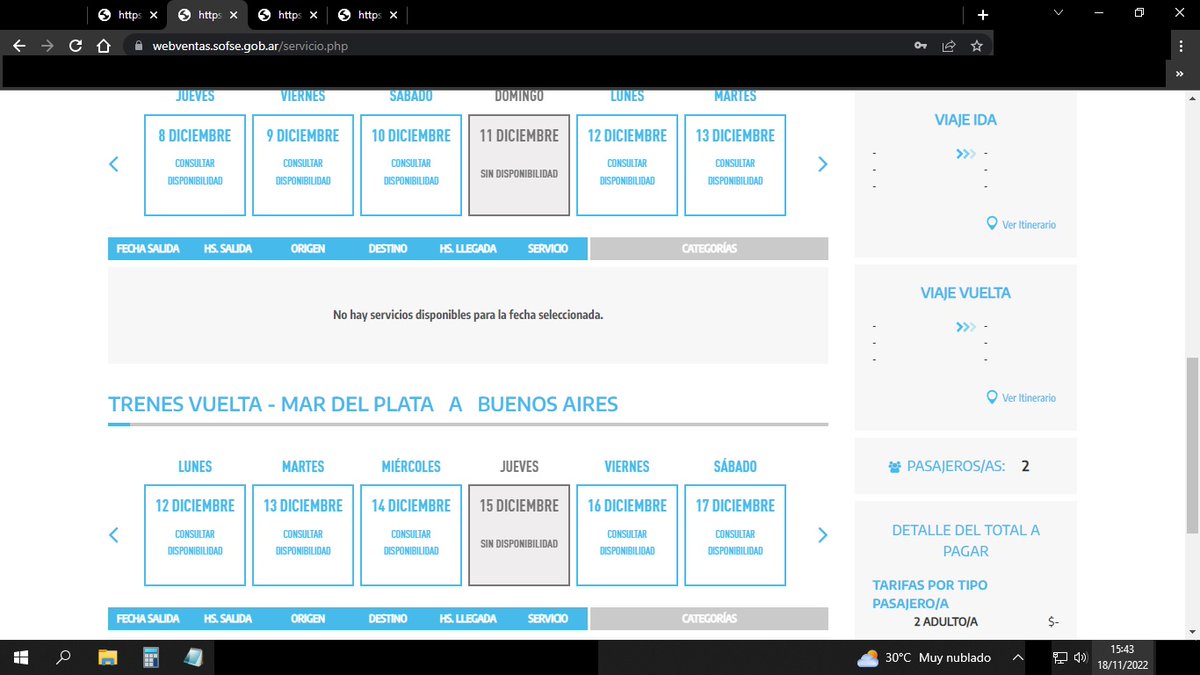Show earlier outbound dates with left arrow
This screenshot has height=675, width=1200.
coord(114,164)
